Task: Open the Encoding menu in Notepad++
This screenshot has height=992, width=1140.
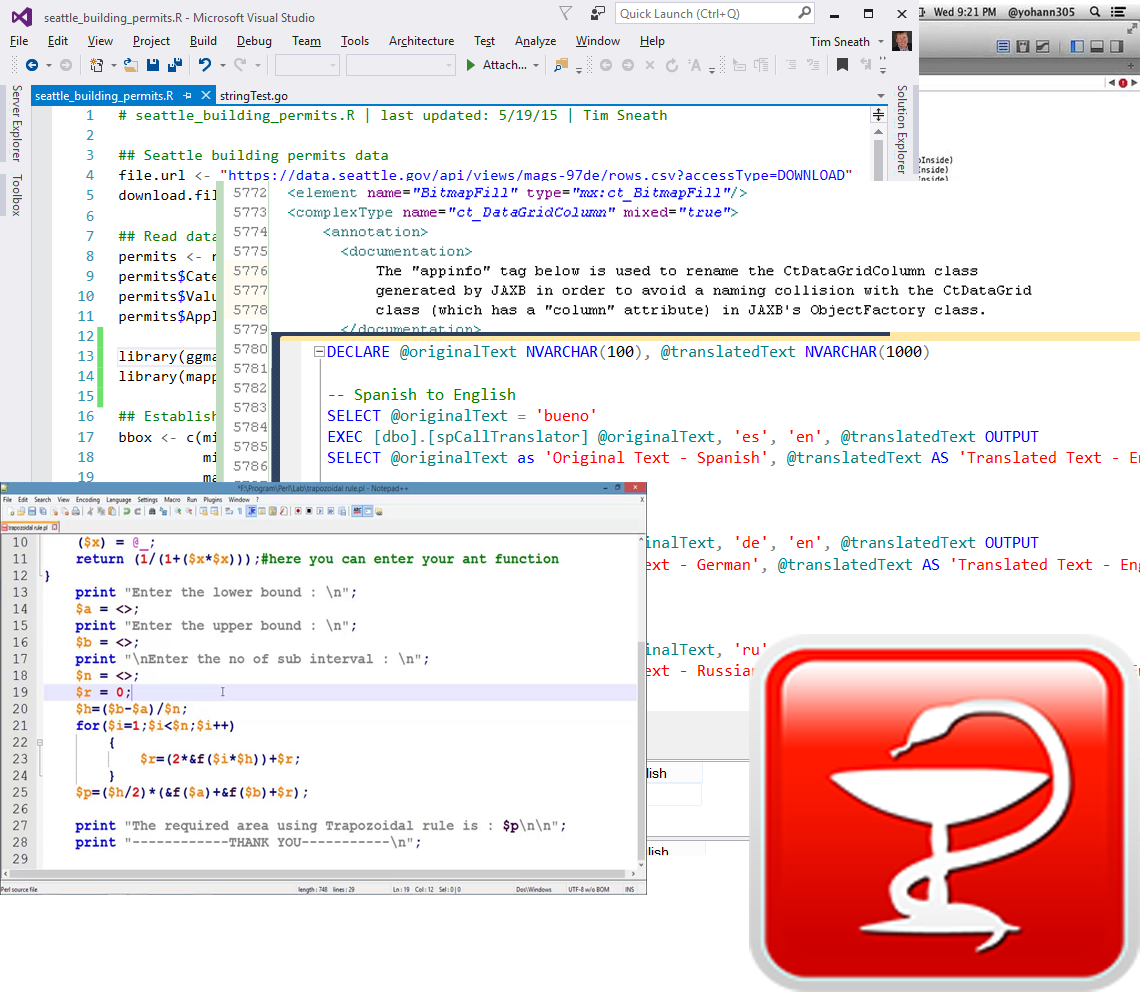Action: [87, 500]
